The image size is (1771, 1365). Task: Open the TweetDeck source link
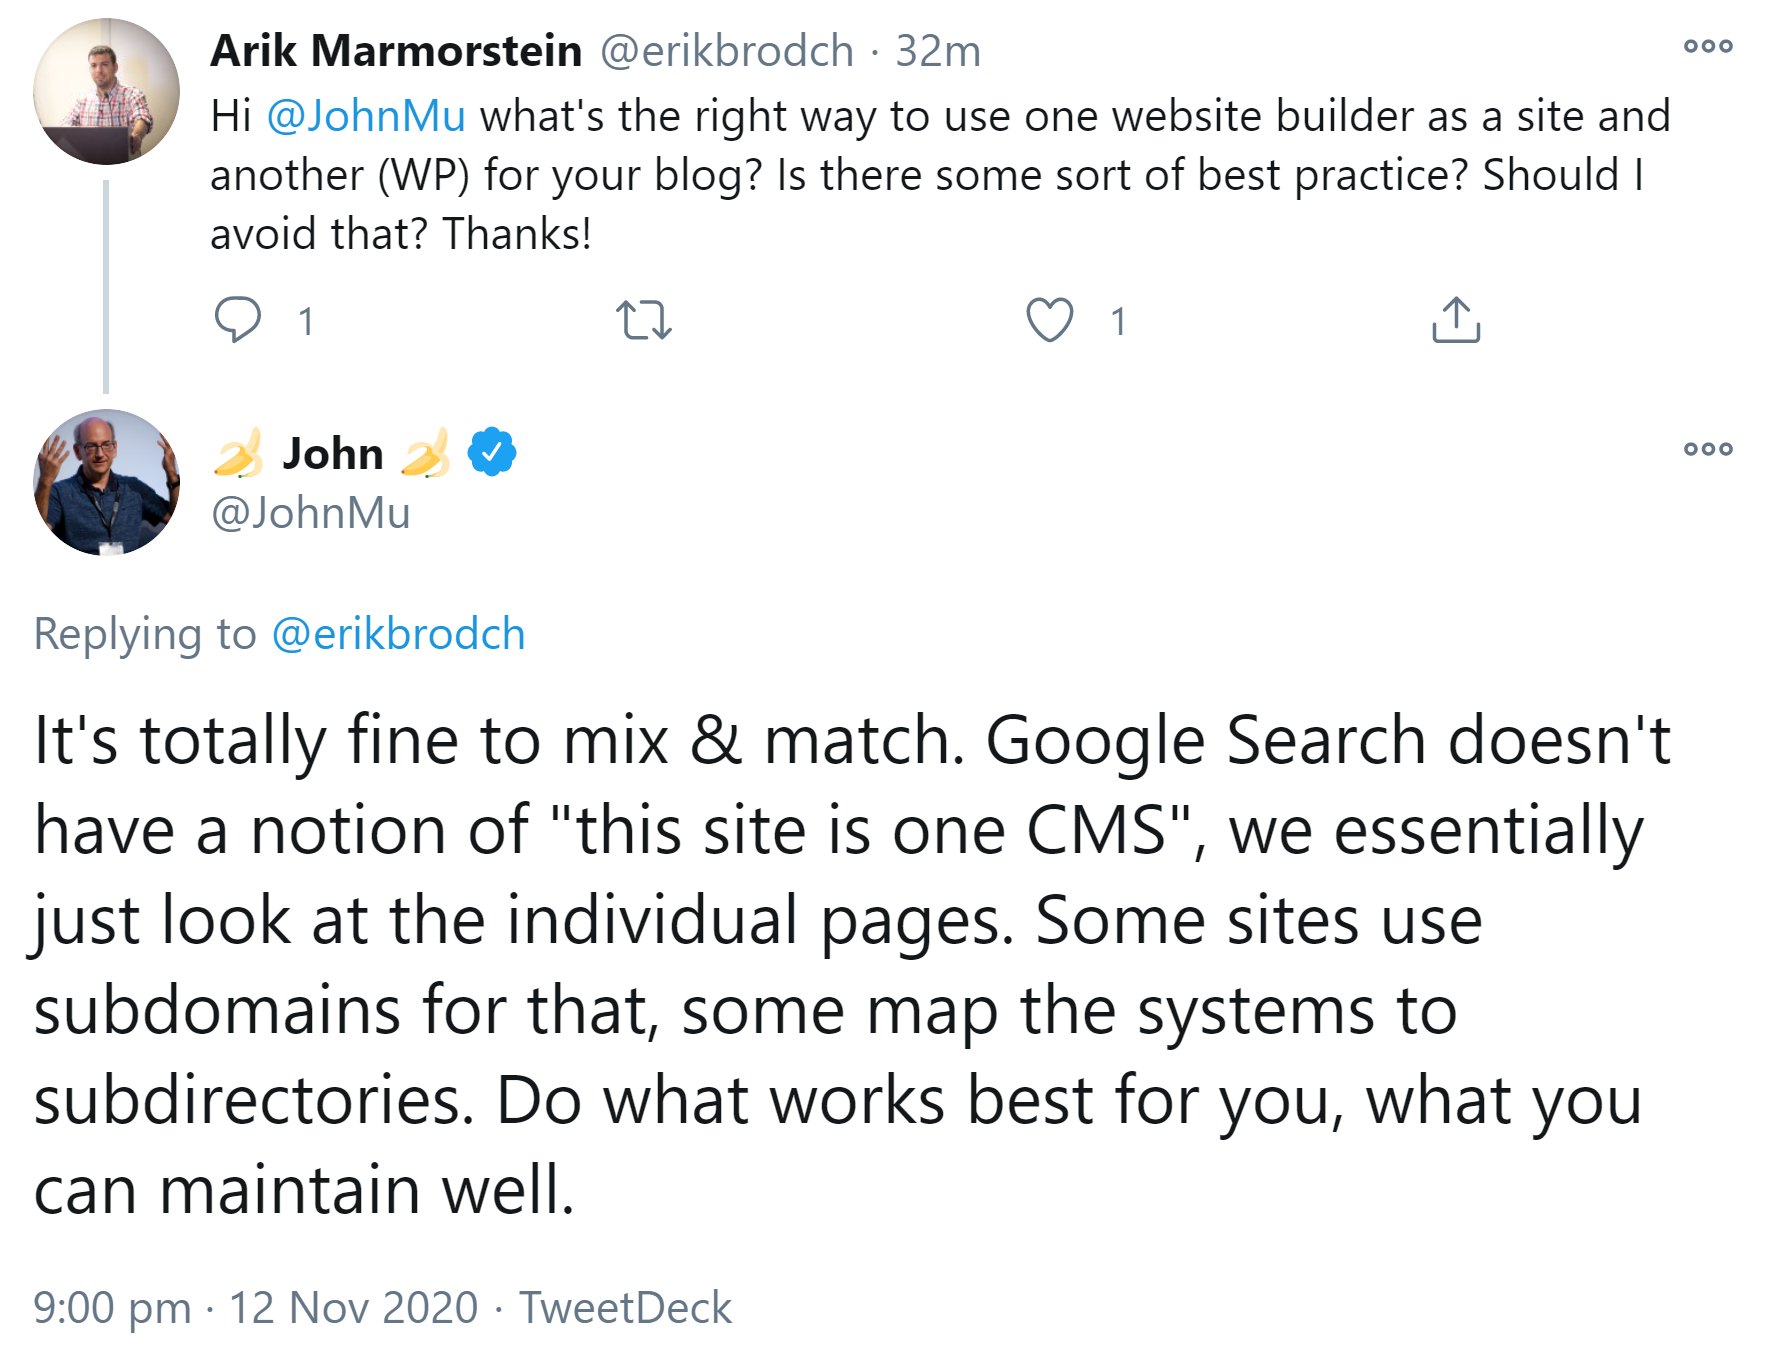tap(625, 1306)
